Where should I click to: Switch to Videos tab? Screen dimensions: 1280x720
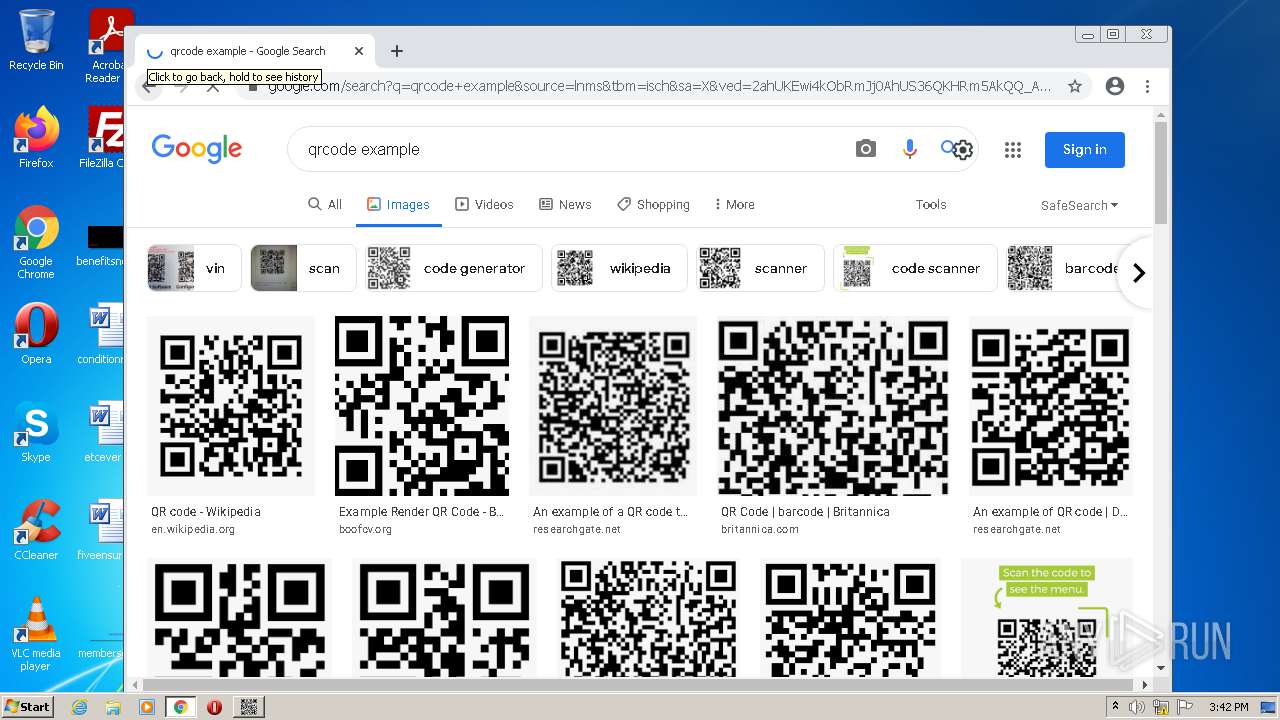[x=484, y=204]
